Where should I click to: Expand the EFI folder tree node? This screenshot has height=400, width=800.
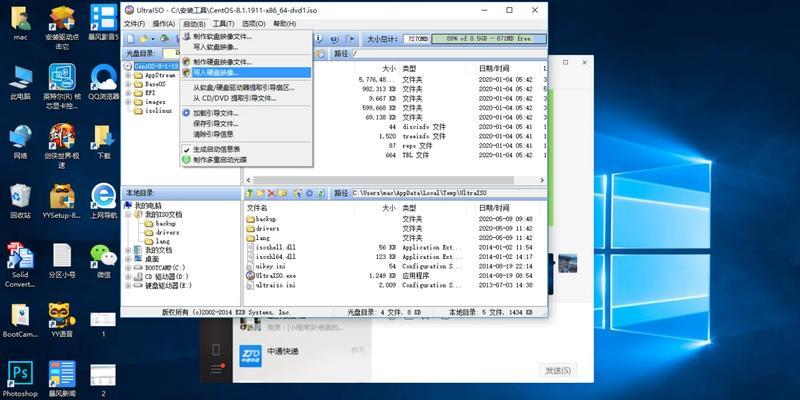[128, 93]
